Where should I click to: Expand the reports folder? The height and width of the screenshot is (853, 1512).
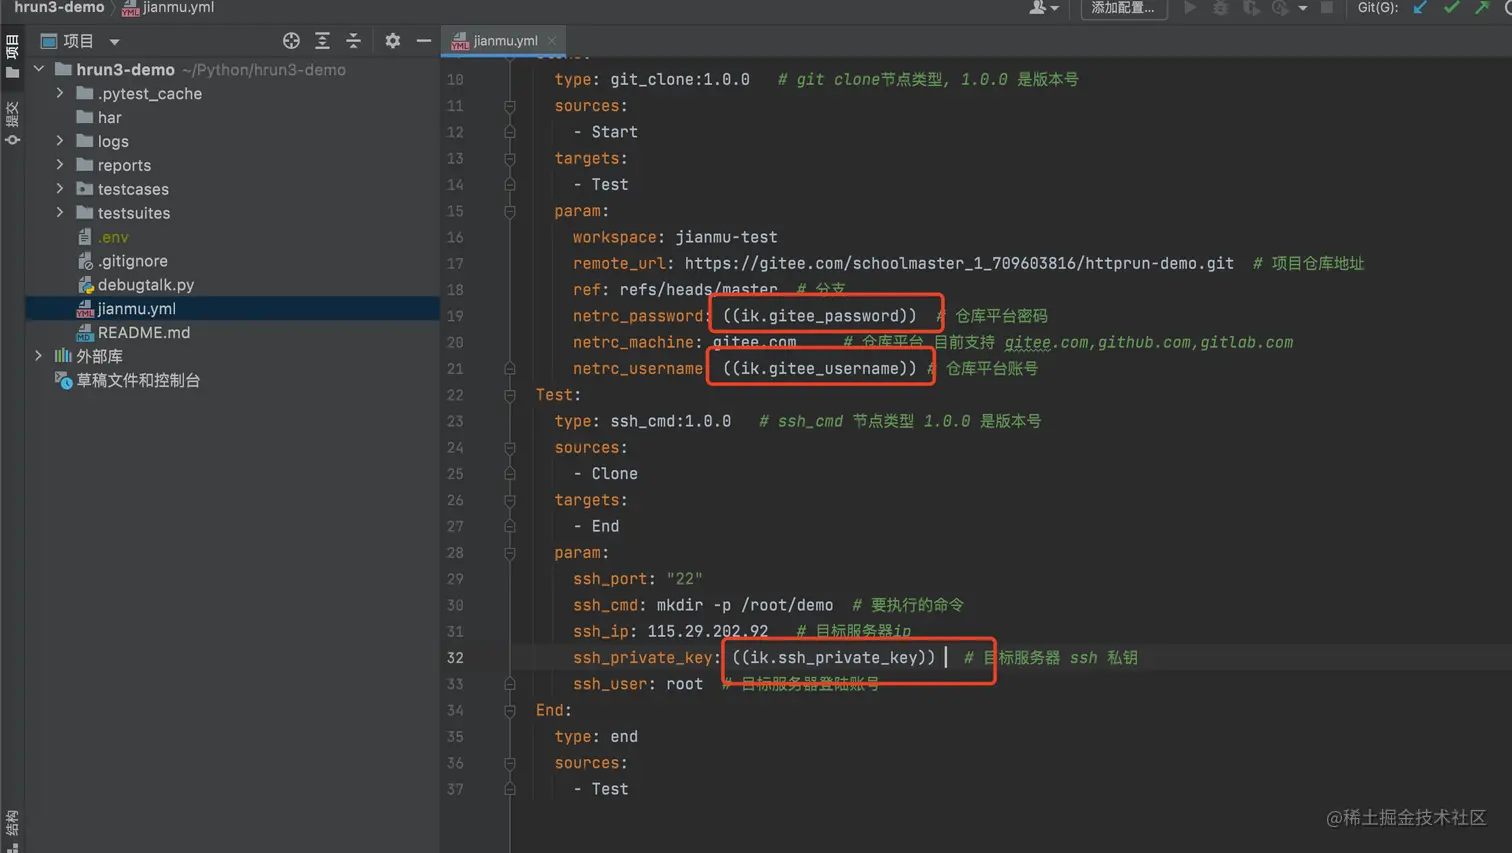click(60, 165)
